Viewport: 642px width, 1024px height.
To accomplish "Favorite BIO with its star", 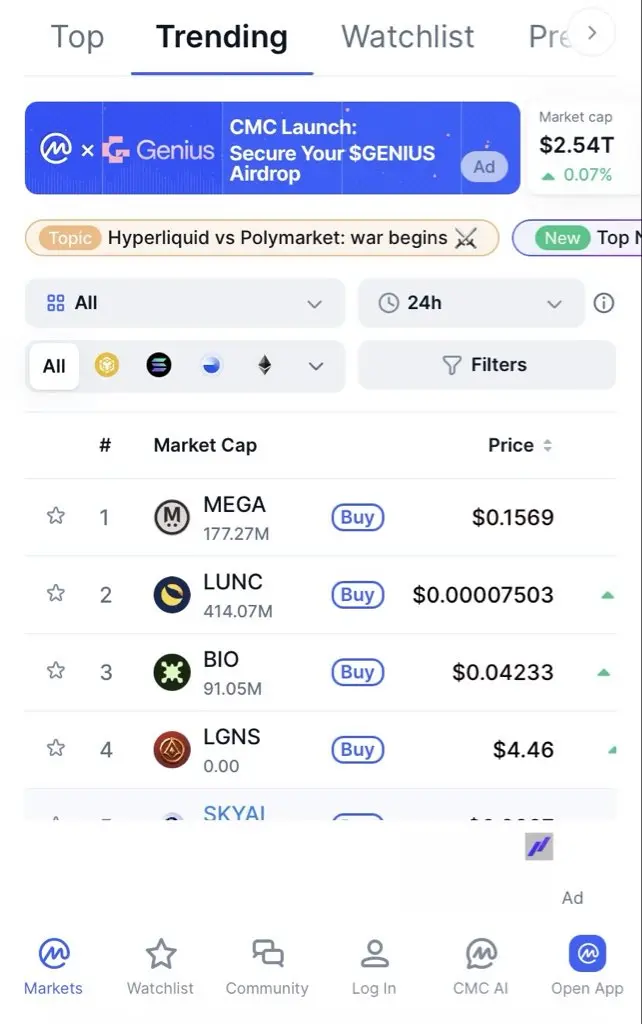I will coord(56,671).
